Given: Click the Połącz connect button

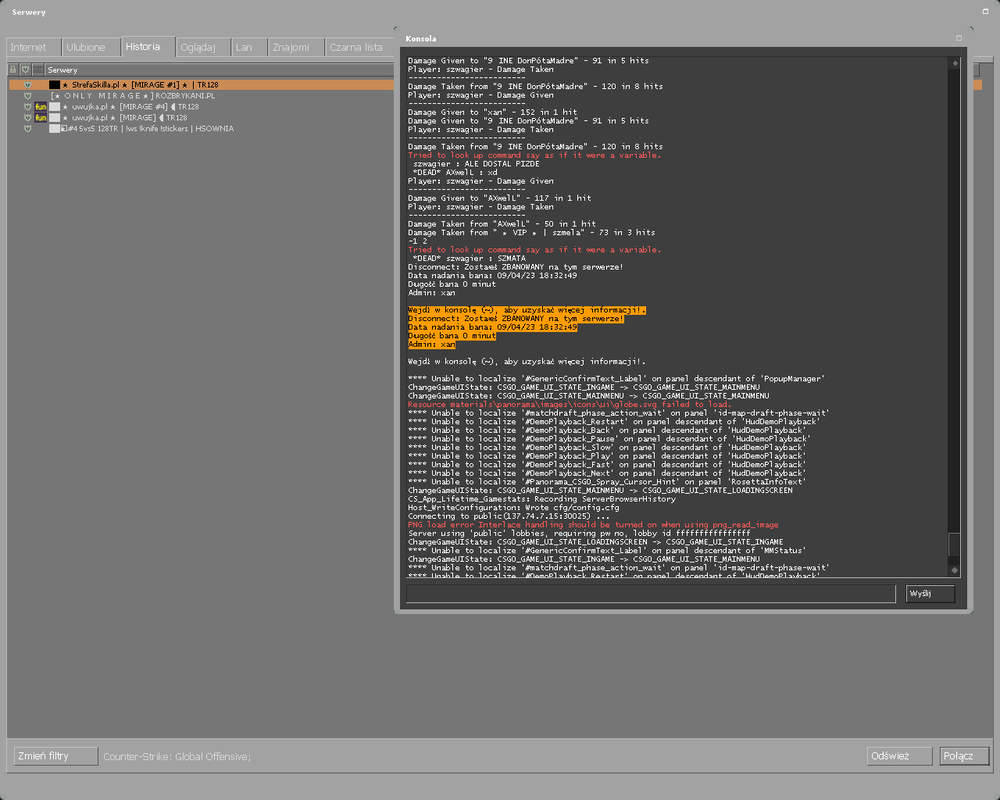Looking at the screenshot, I should pos(964,756).
